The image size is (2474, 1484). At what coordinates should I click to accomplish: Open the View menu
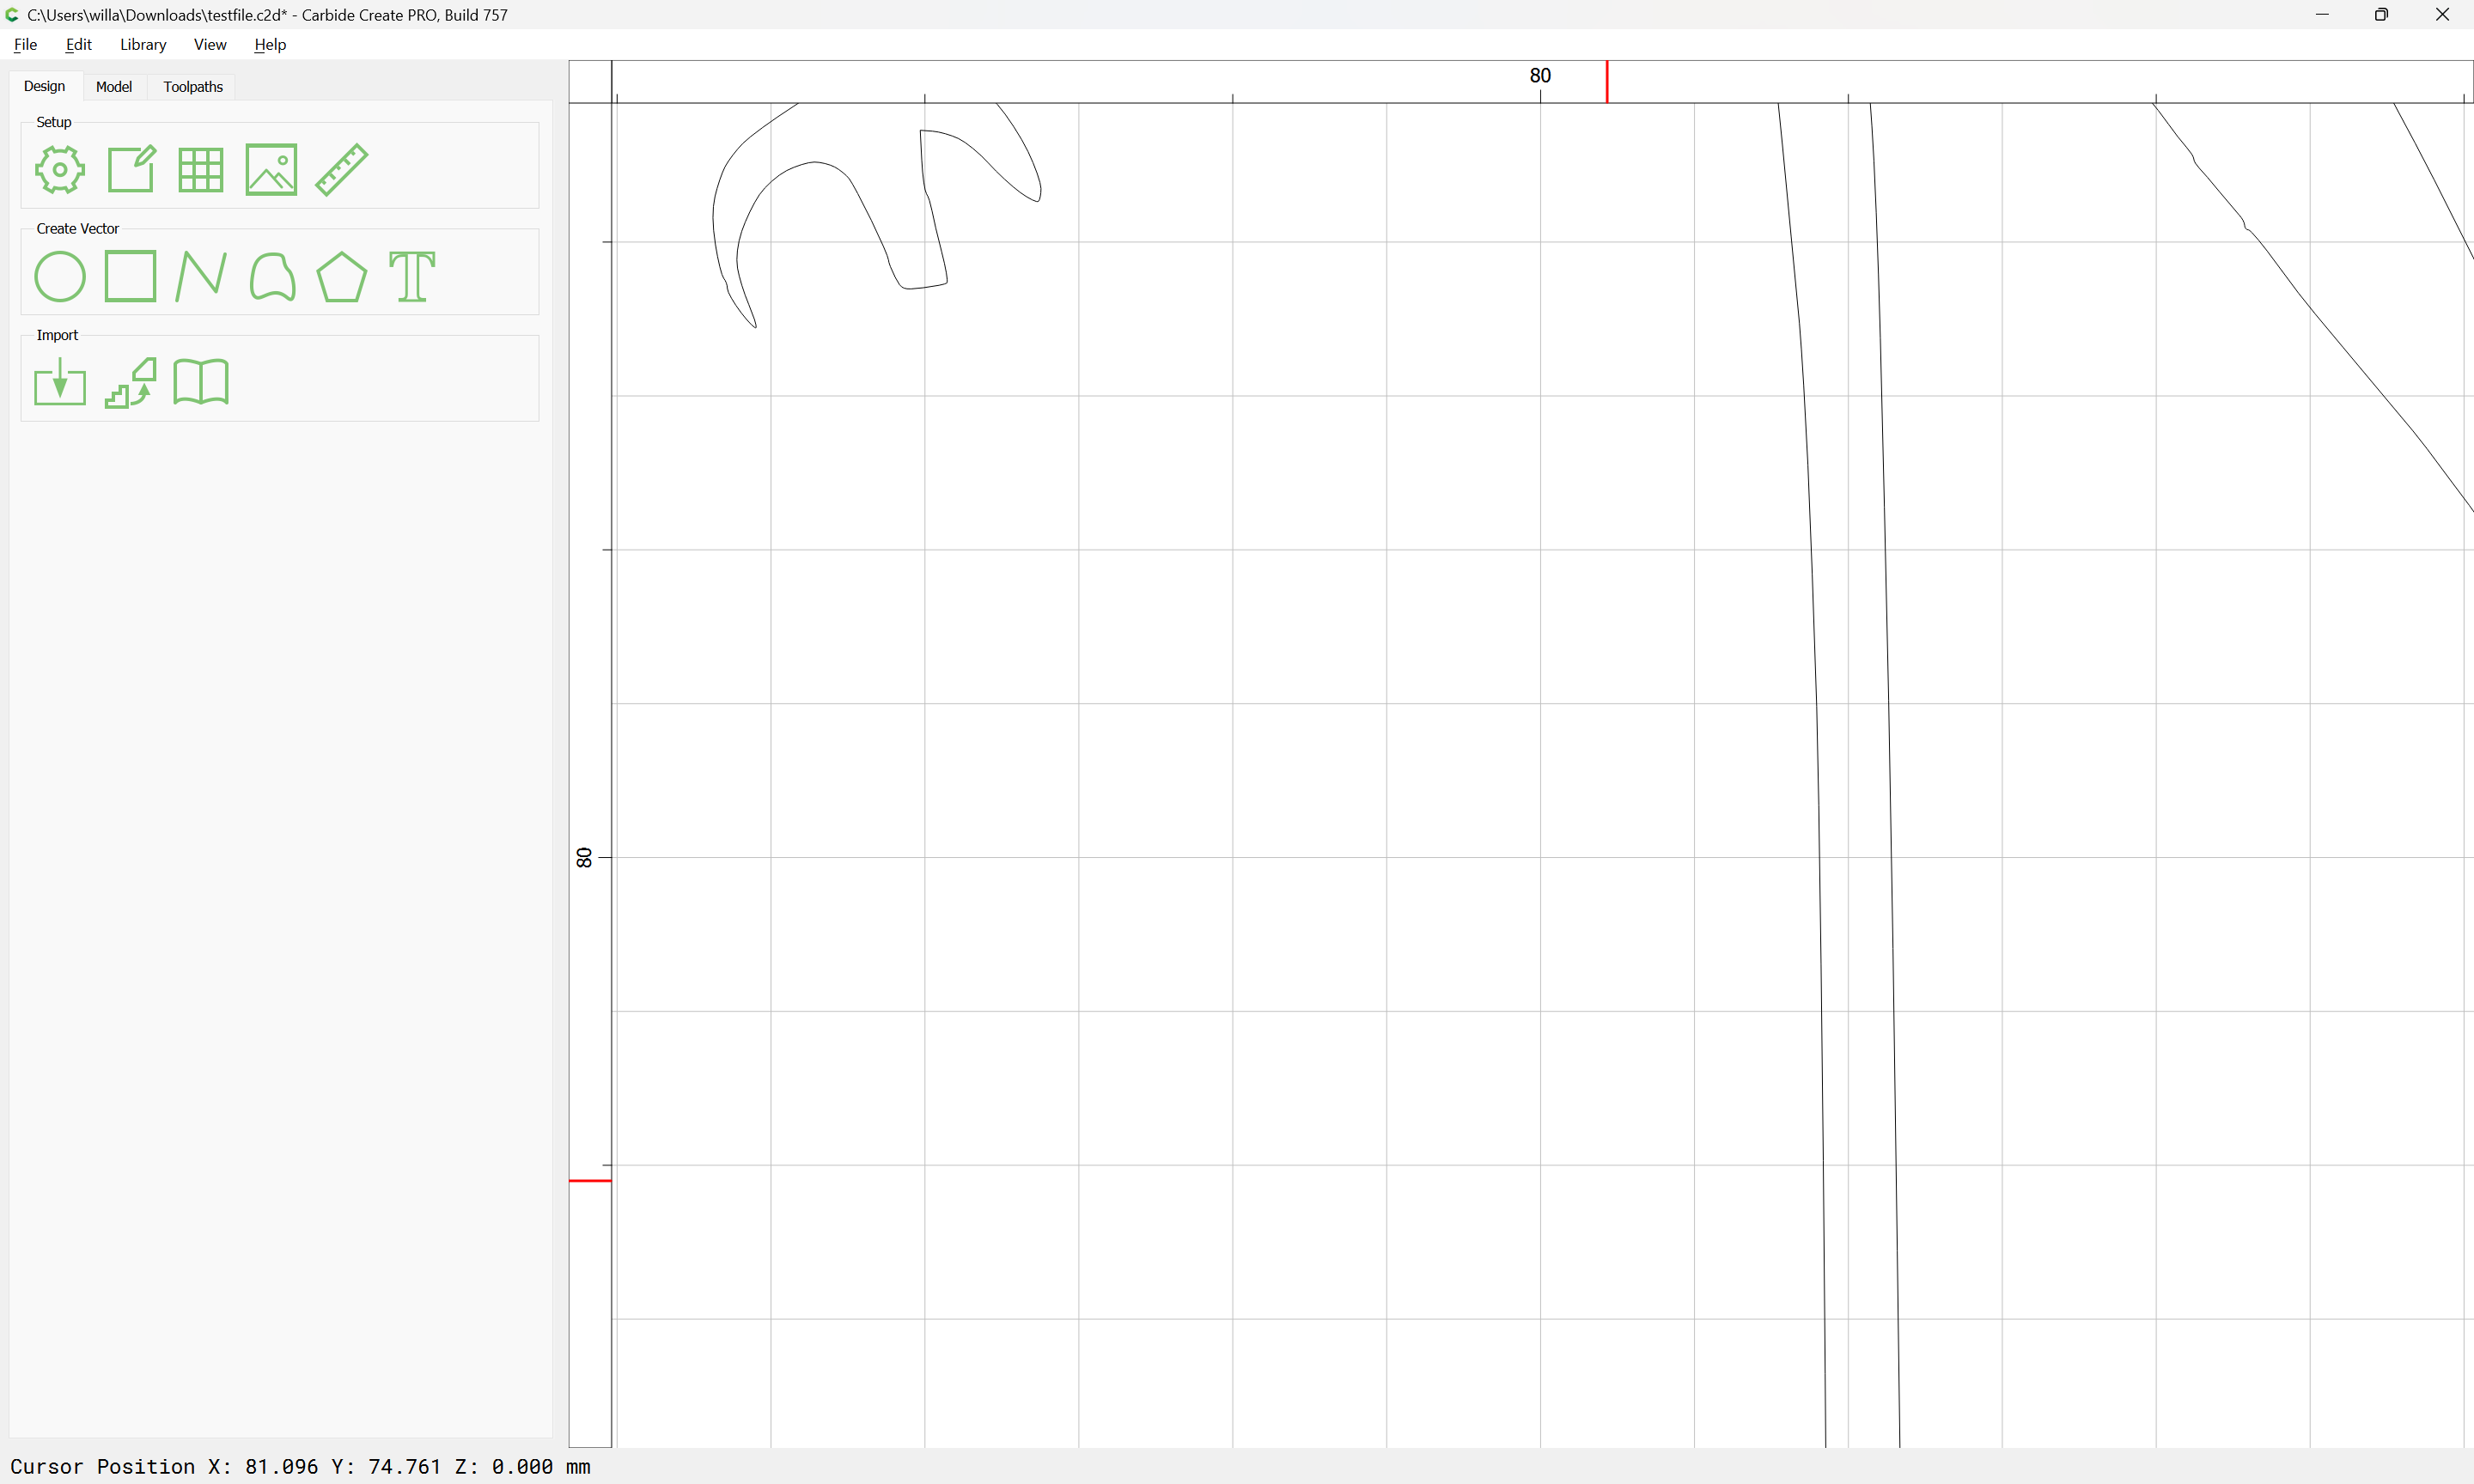coord(210,45)
